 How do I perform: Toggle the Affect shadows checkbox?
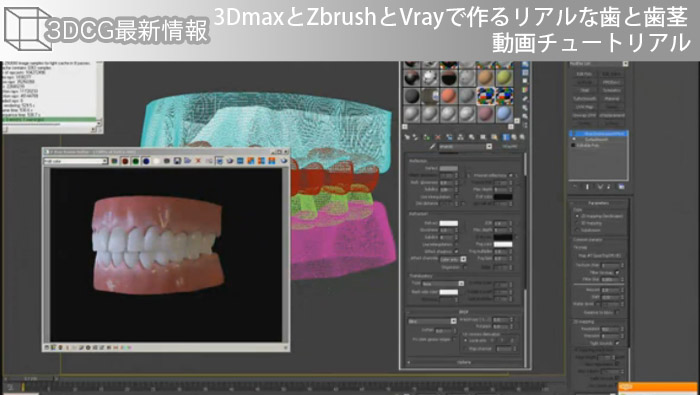click(456, 251)
